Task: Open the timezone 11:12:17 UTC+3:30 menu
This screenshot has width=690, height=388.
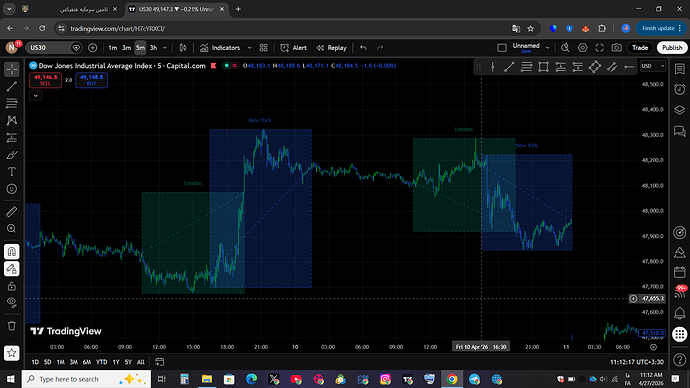Action: coord(637,362)
